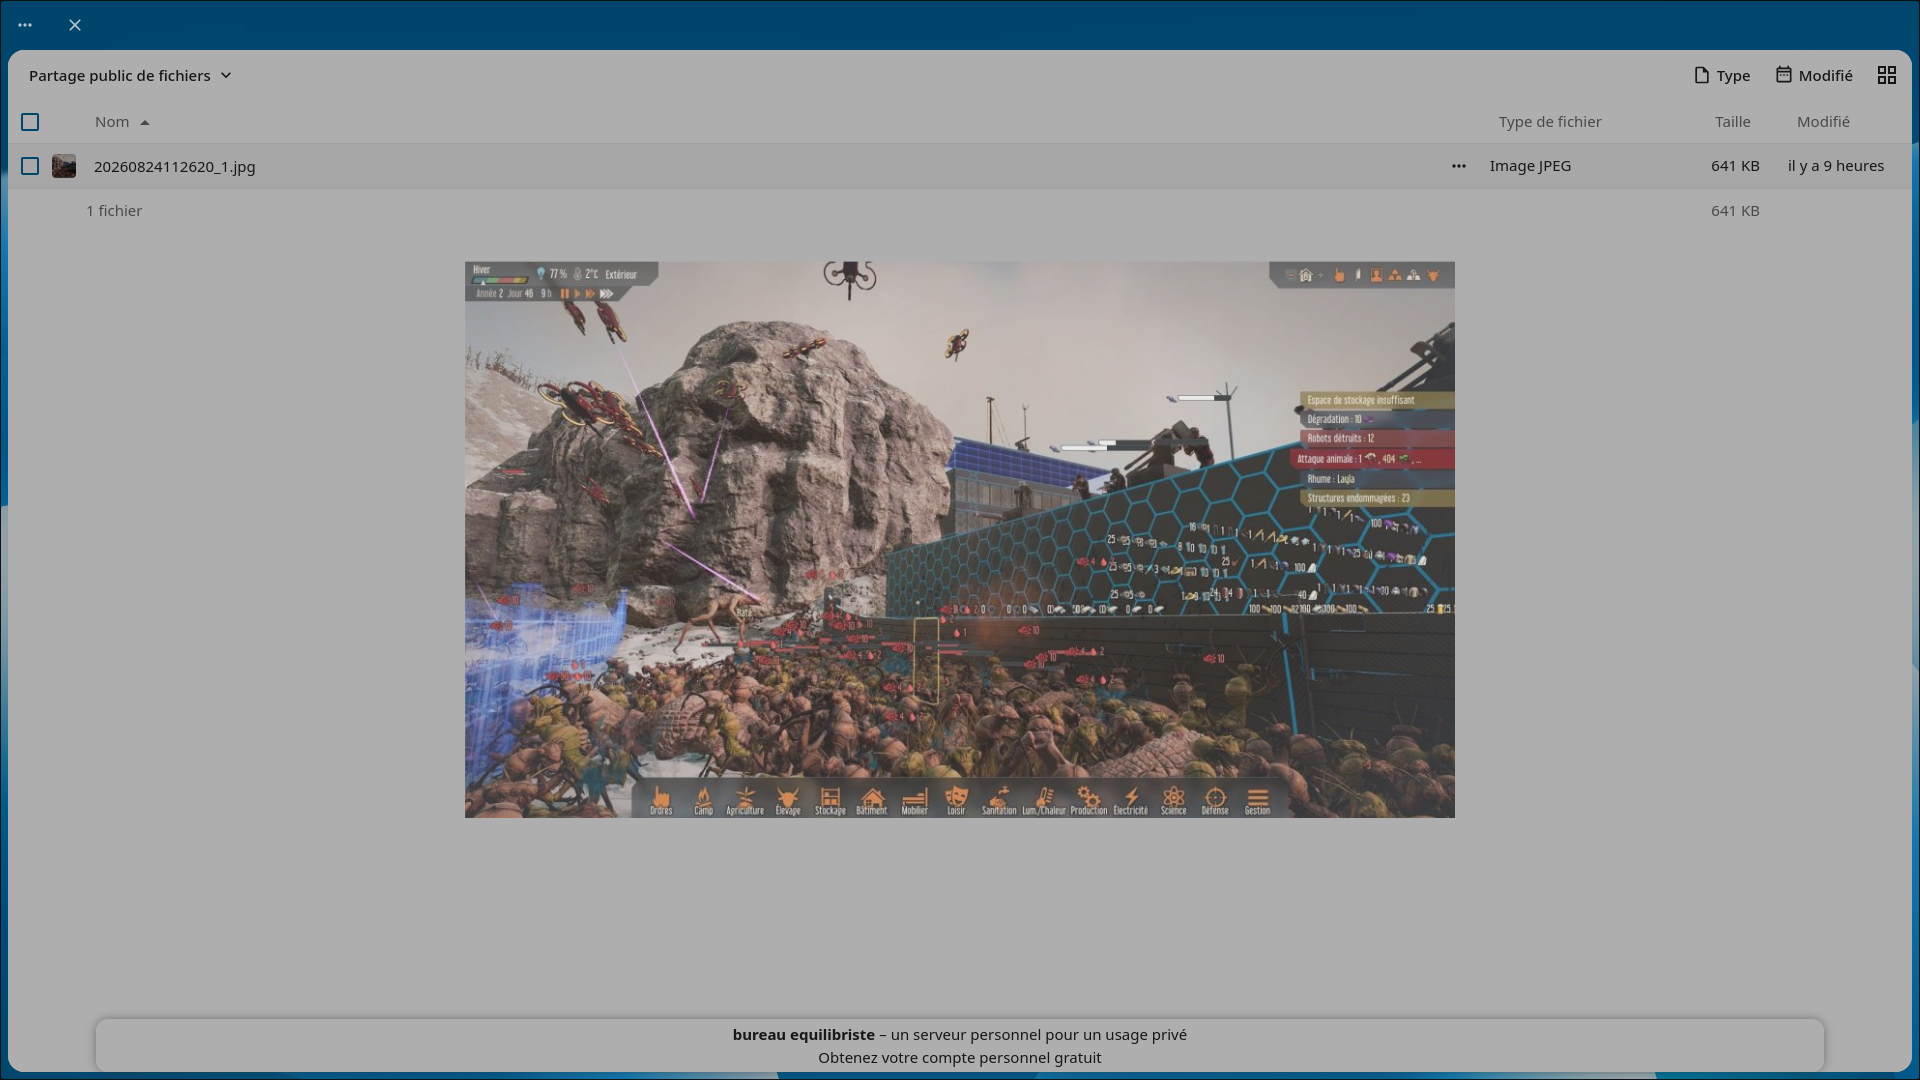This screenshot has width=1920, height=1080.
Task: Close the image preview viewer
Action: (75, 25)
